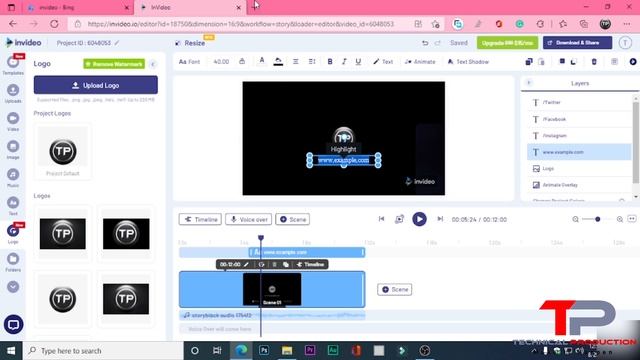640x360 pixels.
Task: Select the Project Default TP logo
Action: tap(62, 152)
